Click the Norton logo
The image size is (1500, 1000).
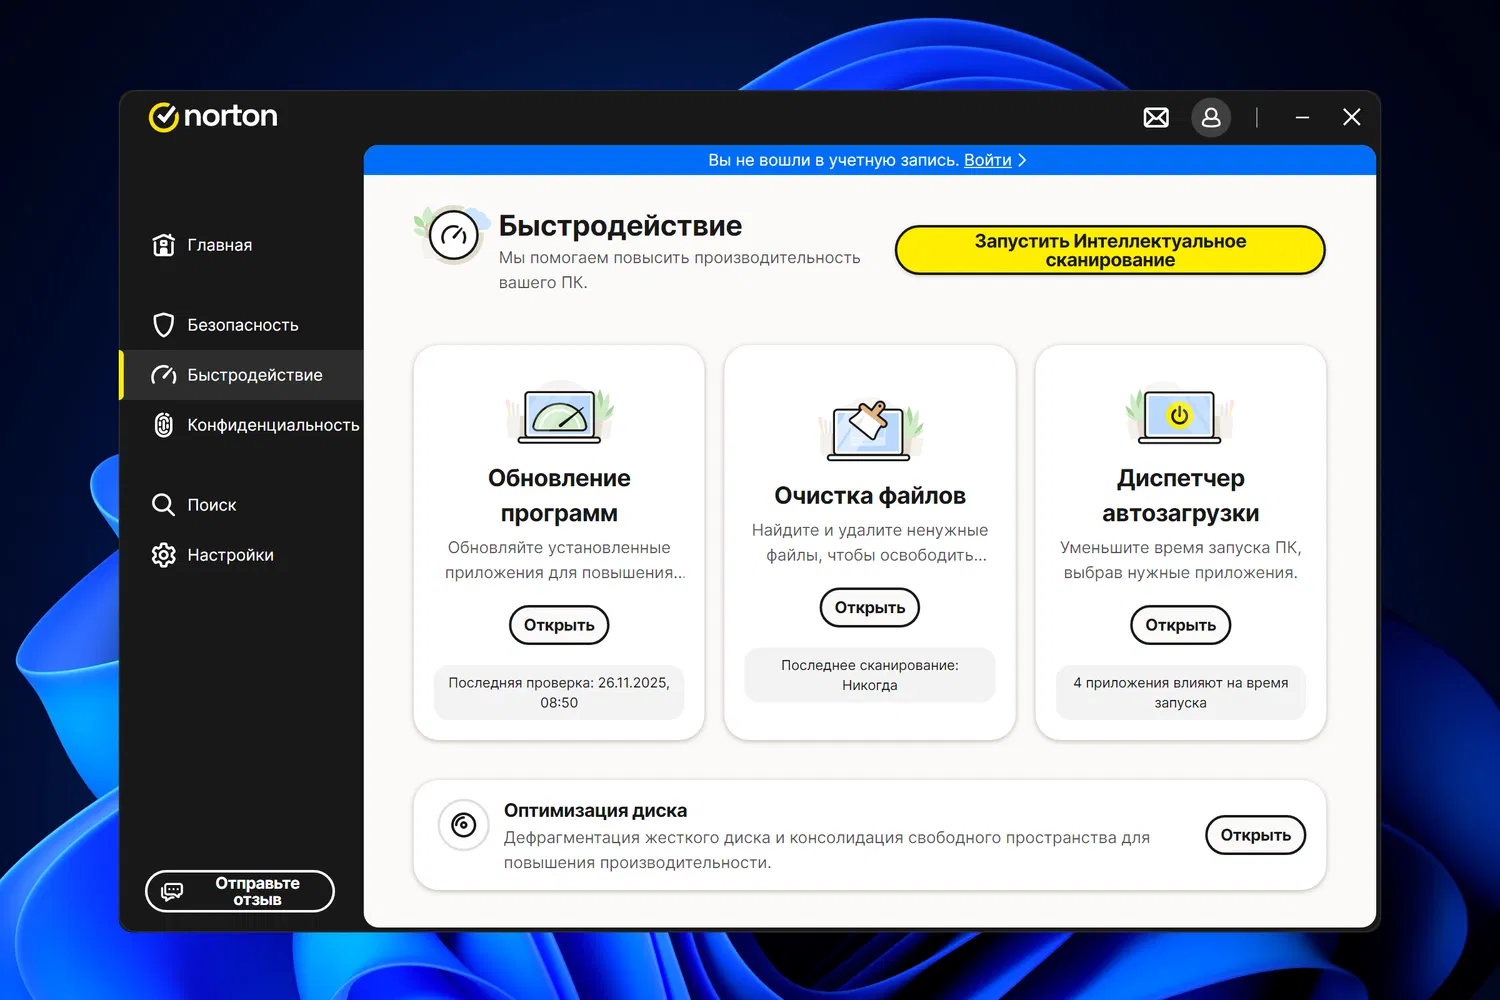click(x=213, y=116)
